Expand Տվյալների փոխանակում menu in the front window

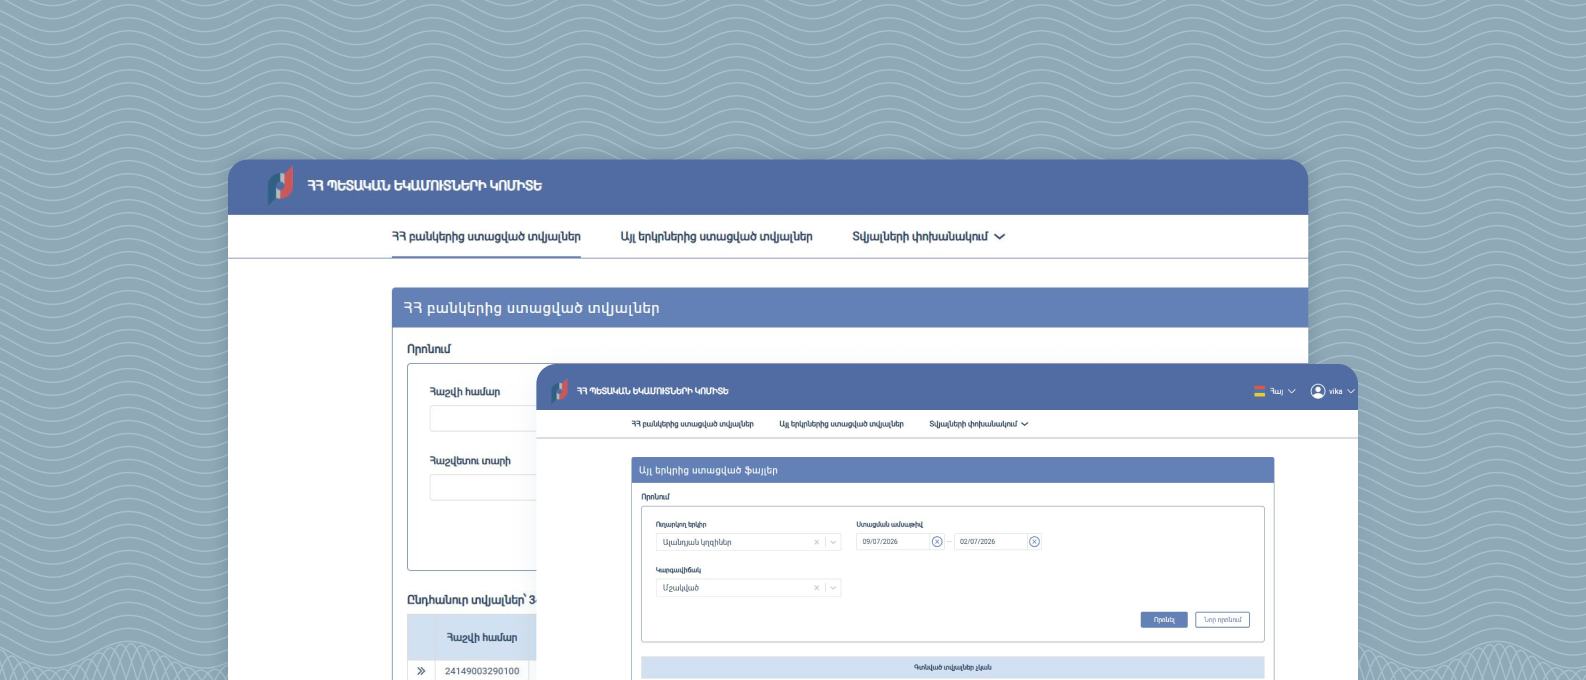point(979,424)
